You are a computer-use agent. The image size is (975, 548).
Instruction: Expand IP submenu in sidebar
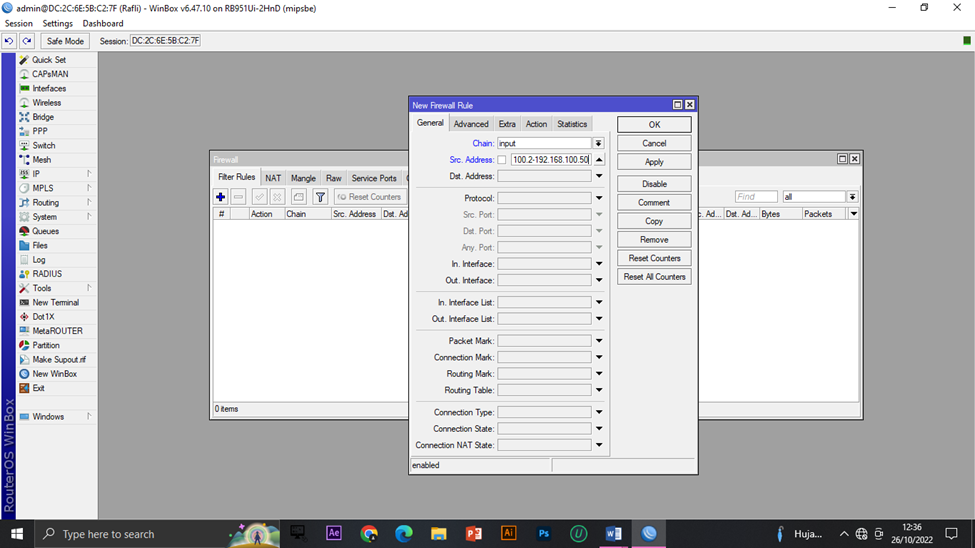point(89,174)
